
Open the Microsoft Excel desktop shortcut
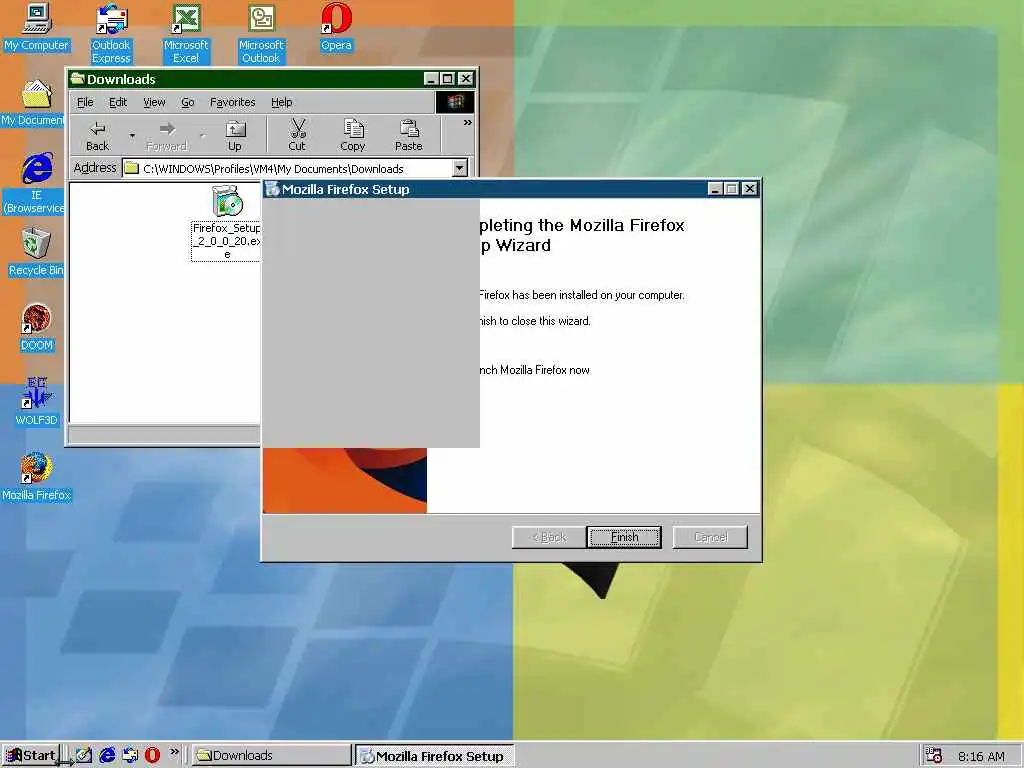(186, 33)
